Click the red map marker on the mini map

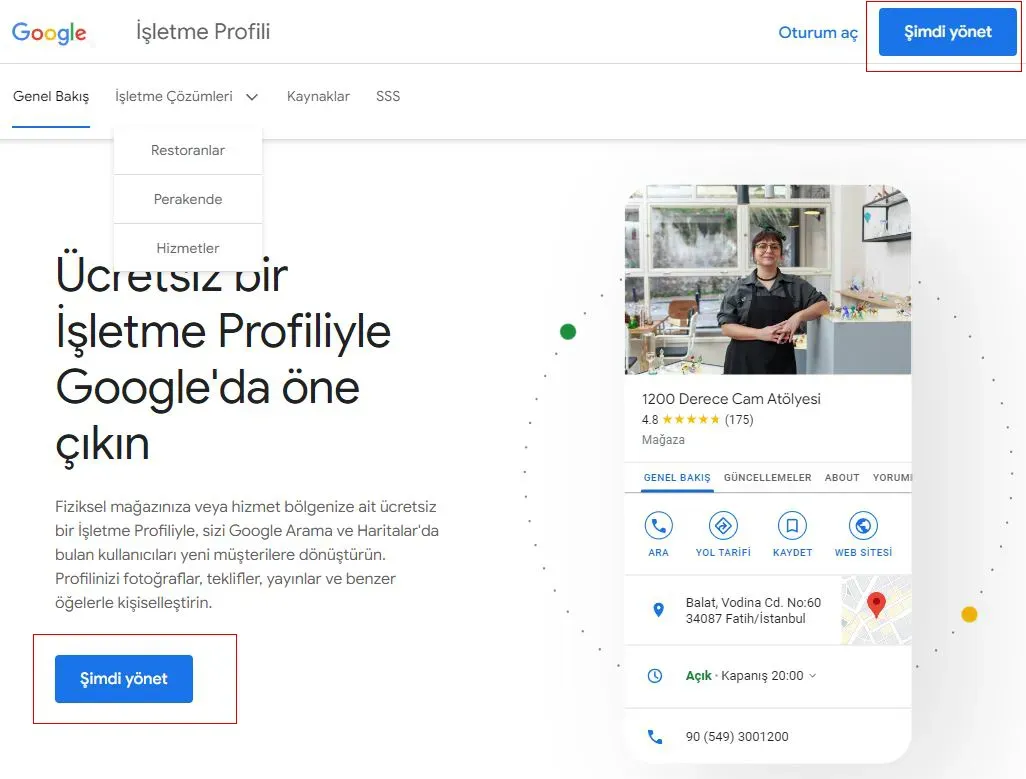[x=876, y=604]
